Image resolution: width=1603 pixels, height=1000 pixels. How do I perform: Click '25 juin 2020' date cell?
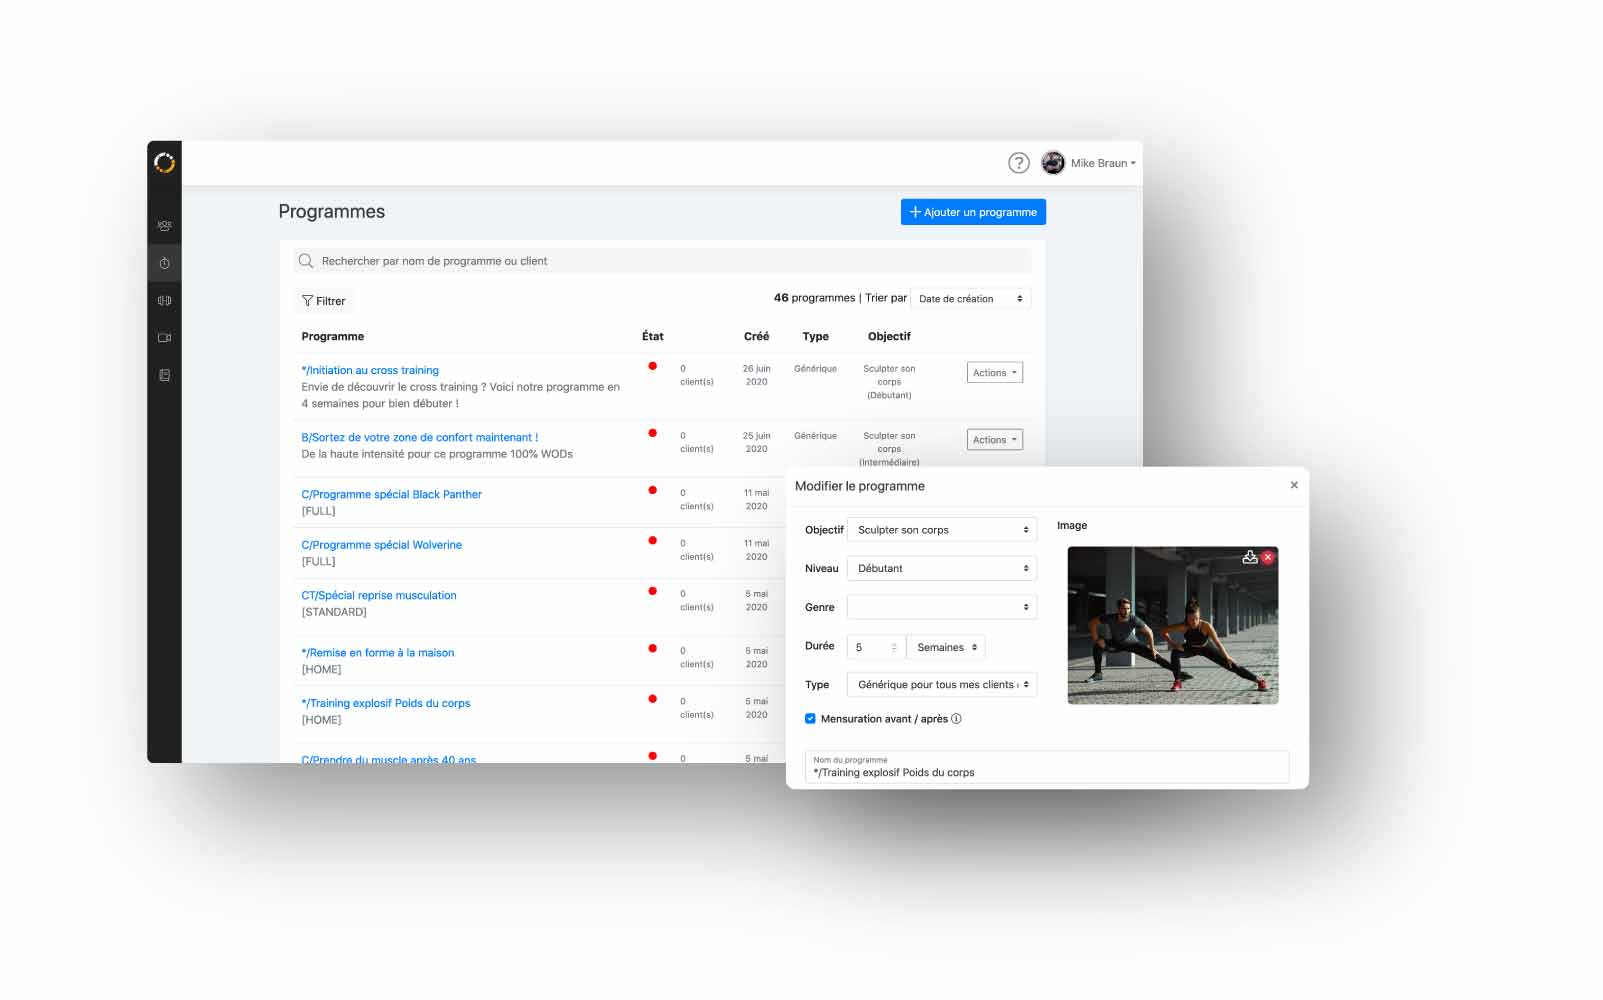click(x=756, y=442)
